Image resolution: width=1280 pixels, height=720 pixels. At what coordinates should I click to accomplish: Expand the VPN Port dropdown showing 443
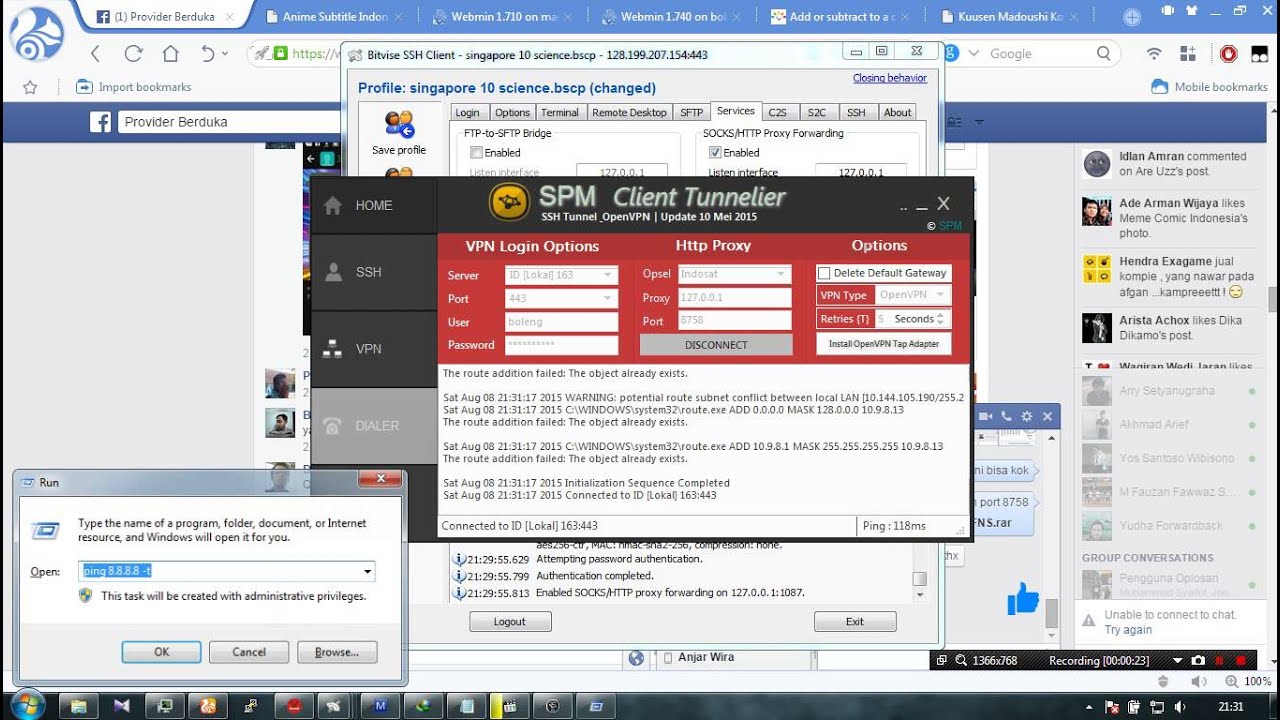607,298
